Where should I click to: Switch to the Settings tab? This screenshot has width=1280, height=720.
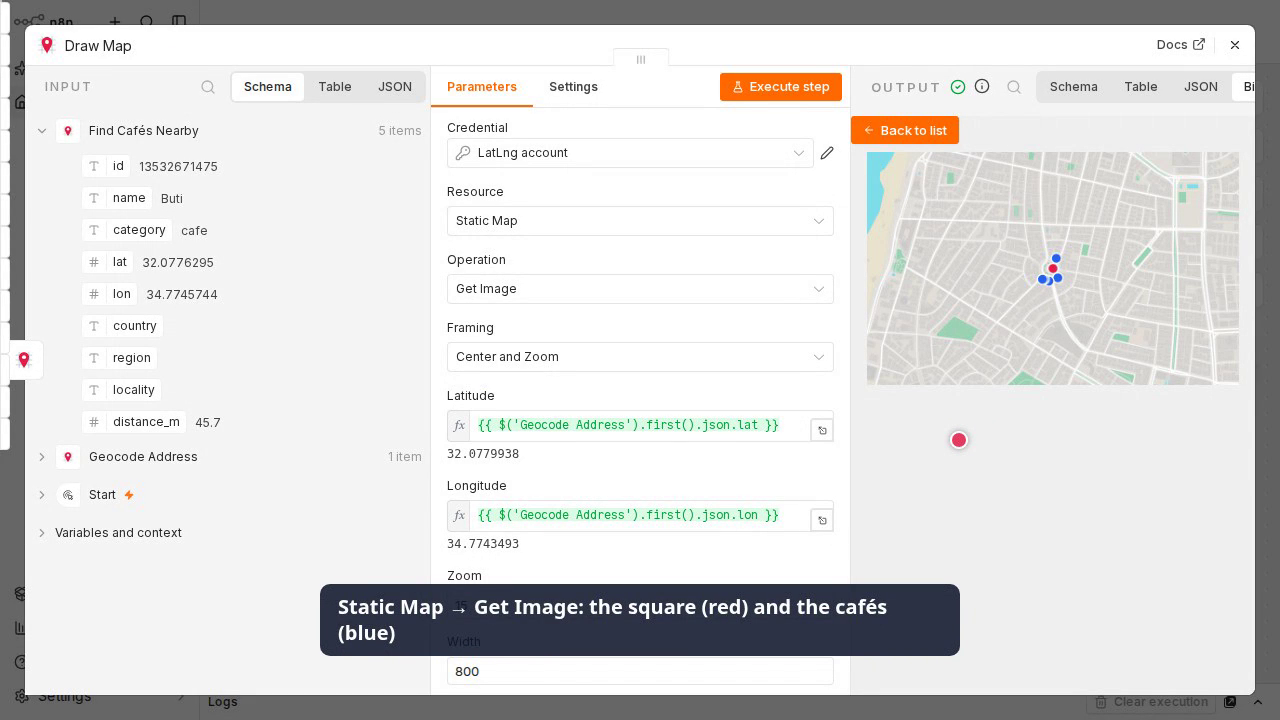(x=573, y=87)
